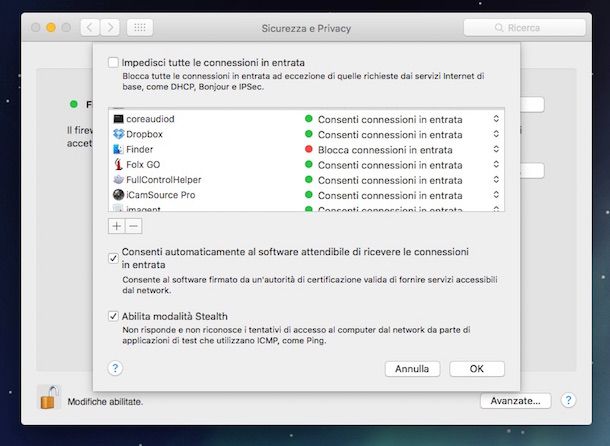Click the Dropbox app icon

point(118,134)
